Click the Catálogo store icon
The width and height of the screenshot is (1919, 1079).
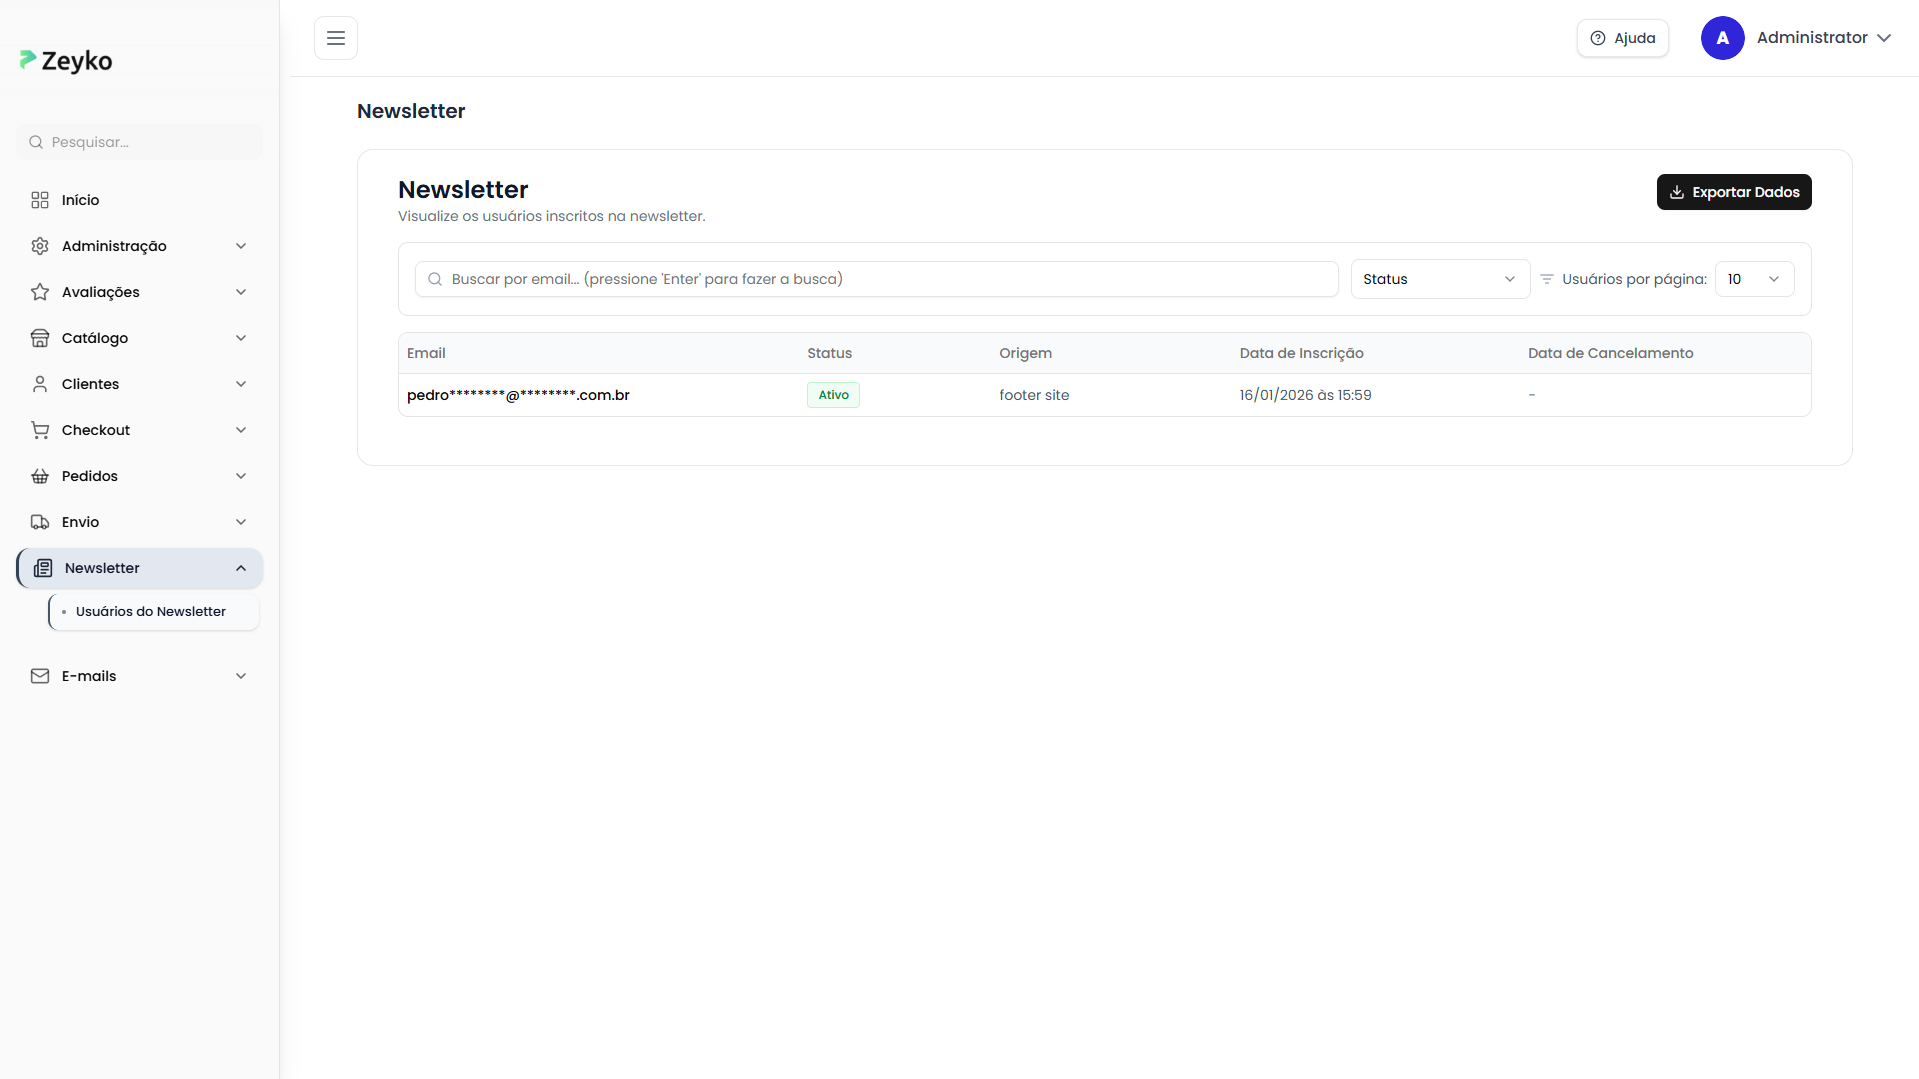[x=40, y=338]
